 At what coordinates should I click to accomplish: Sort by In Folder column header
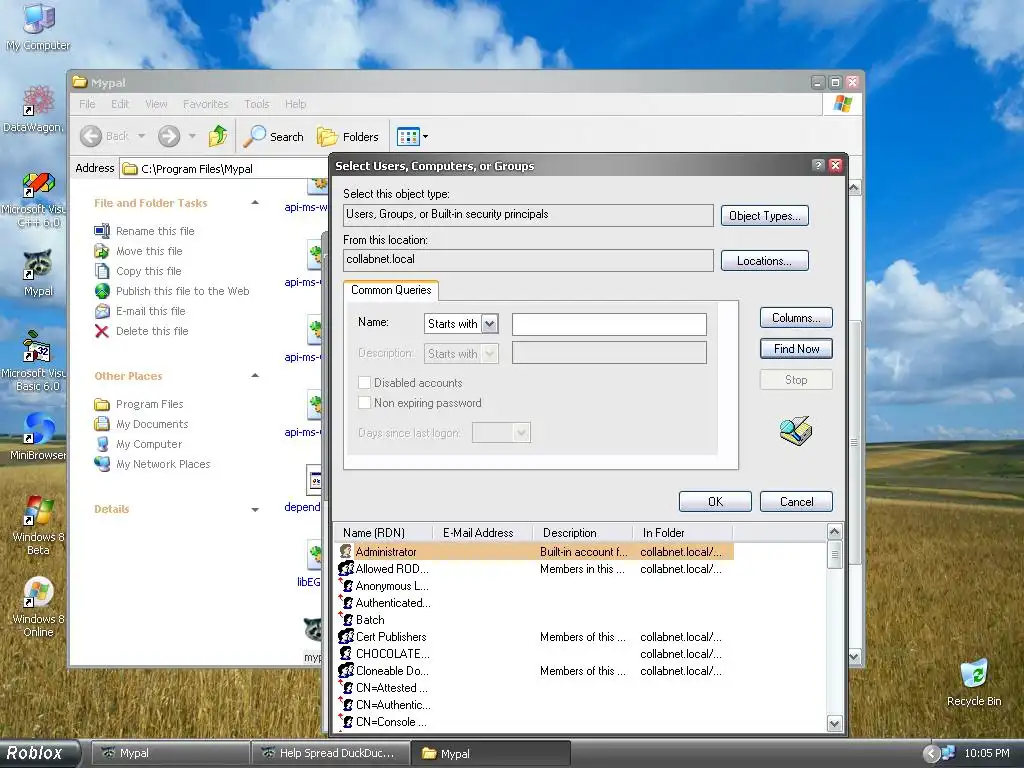(x=682, y=533)
